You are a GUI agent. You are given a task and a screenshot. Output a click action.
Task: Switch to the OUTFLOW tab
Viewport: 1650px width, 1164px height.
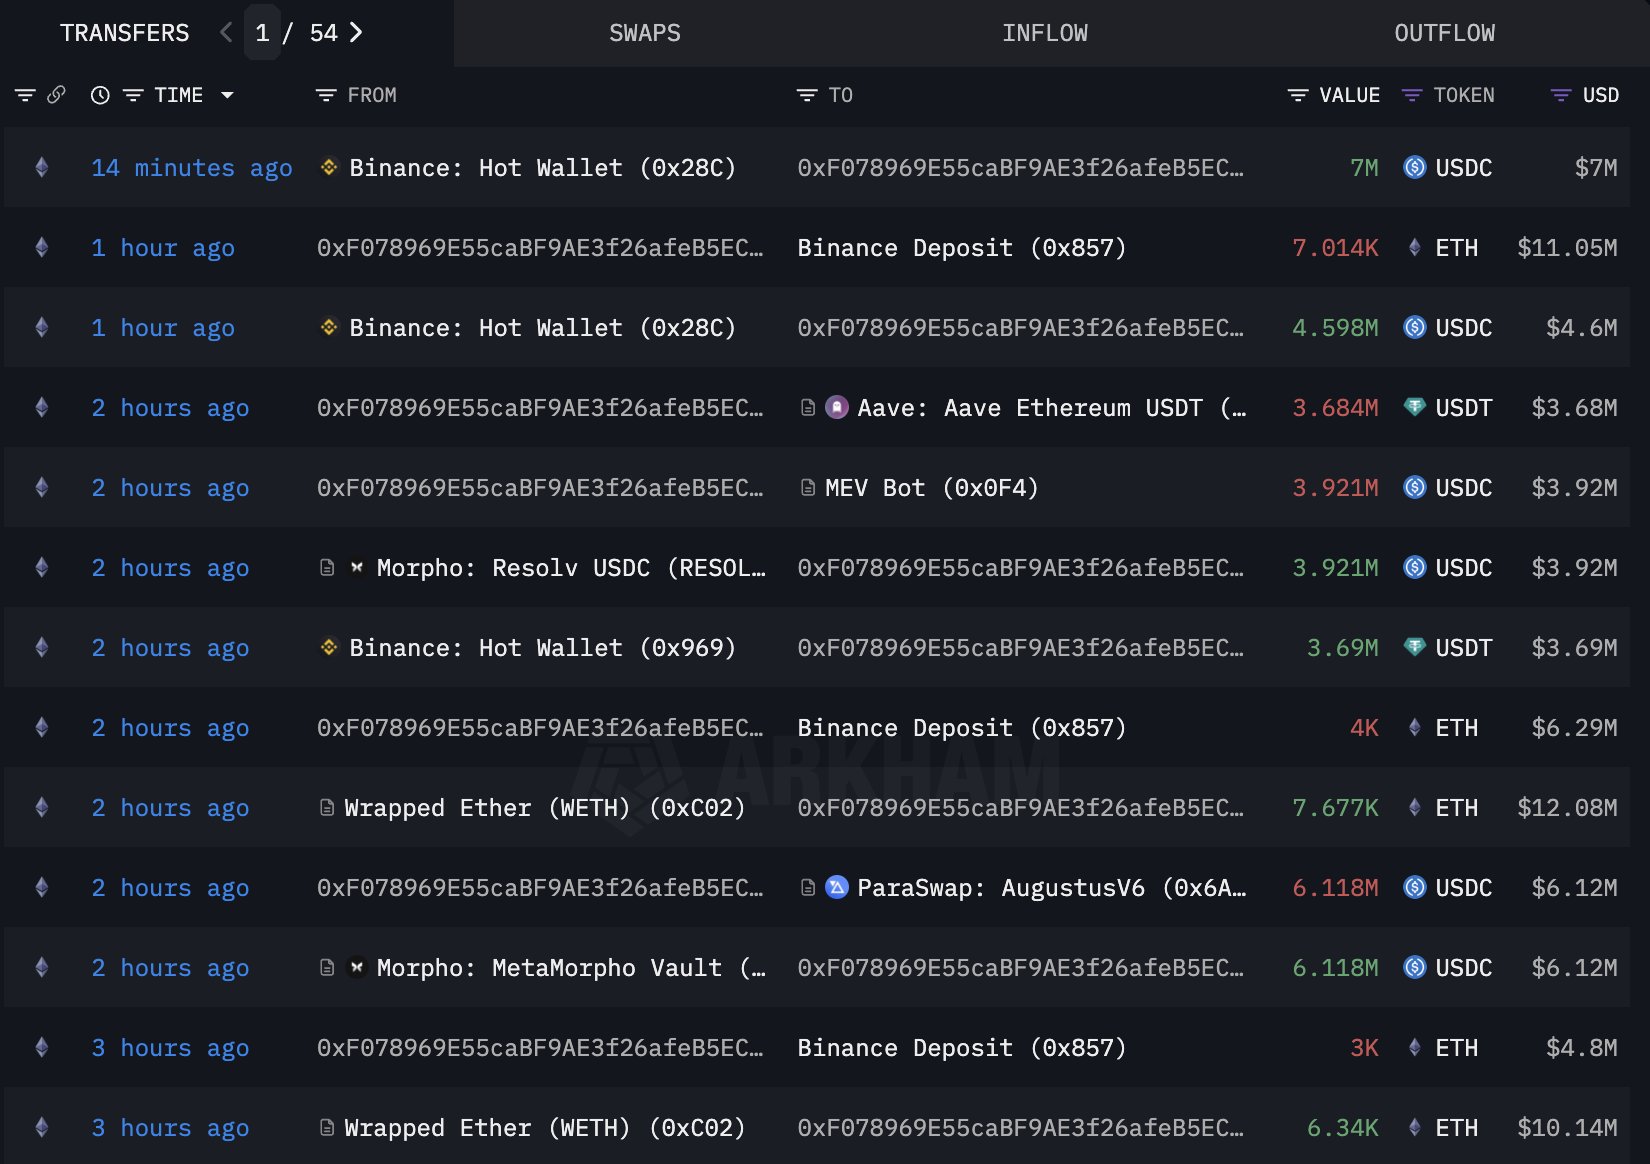(x=1444, y=33)
